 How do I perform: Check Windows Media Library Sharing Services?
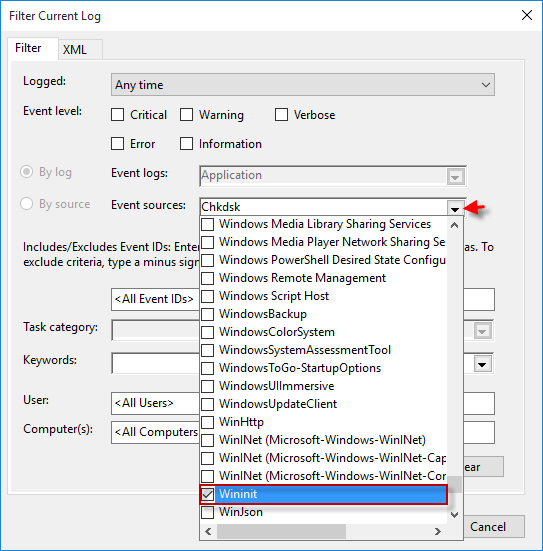(x=208, y=224)
